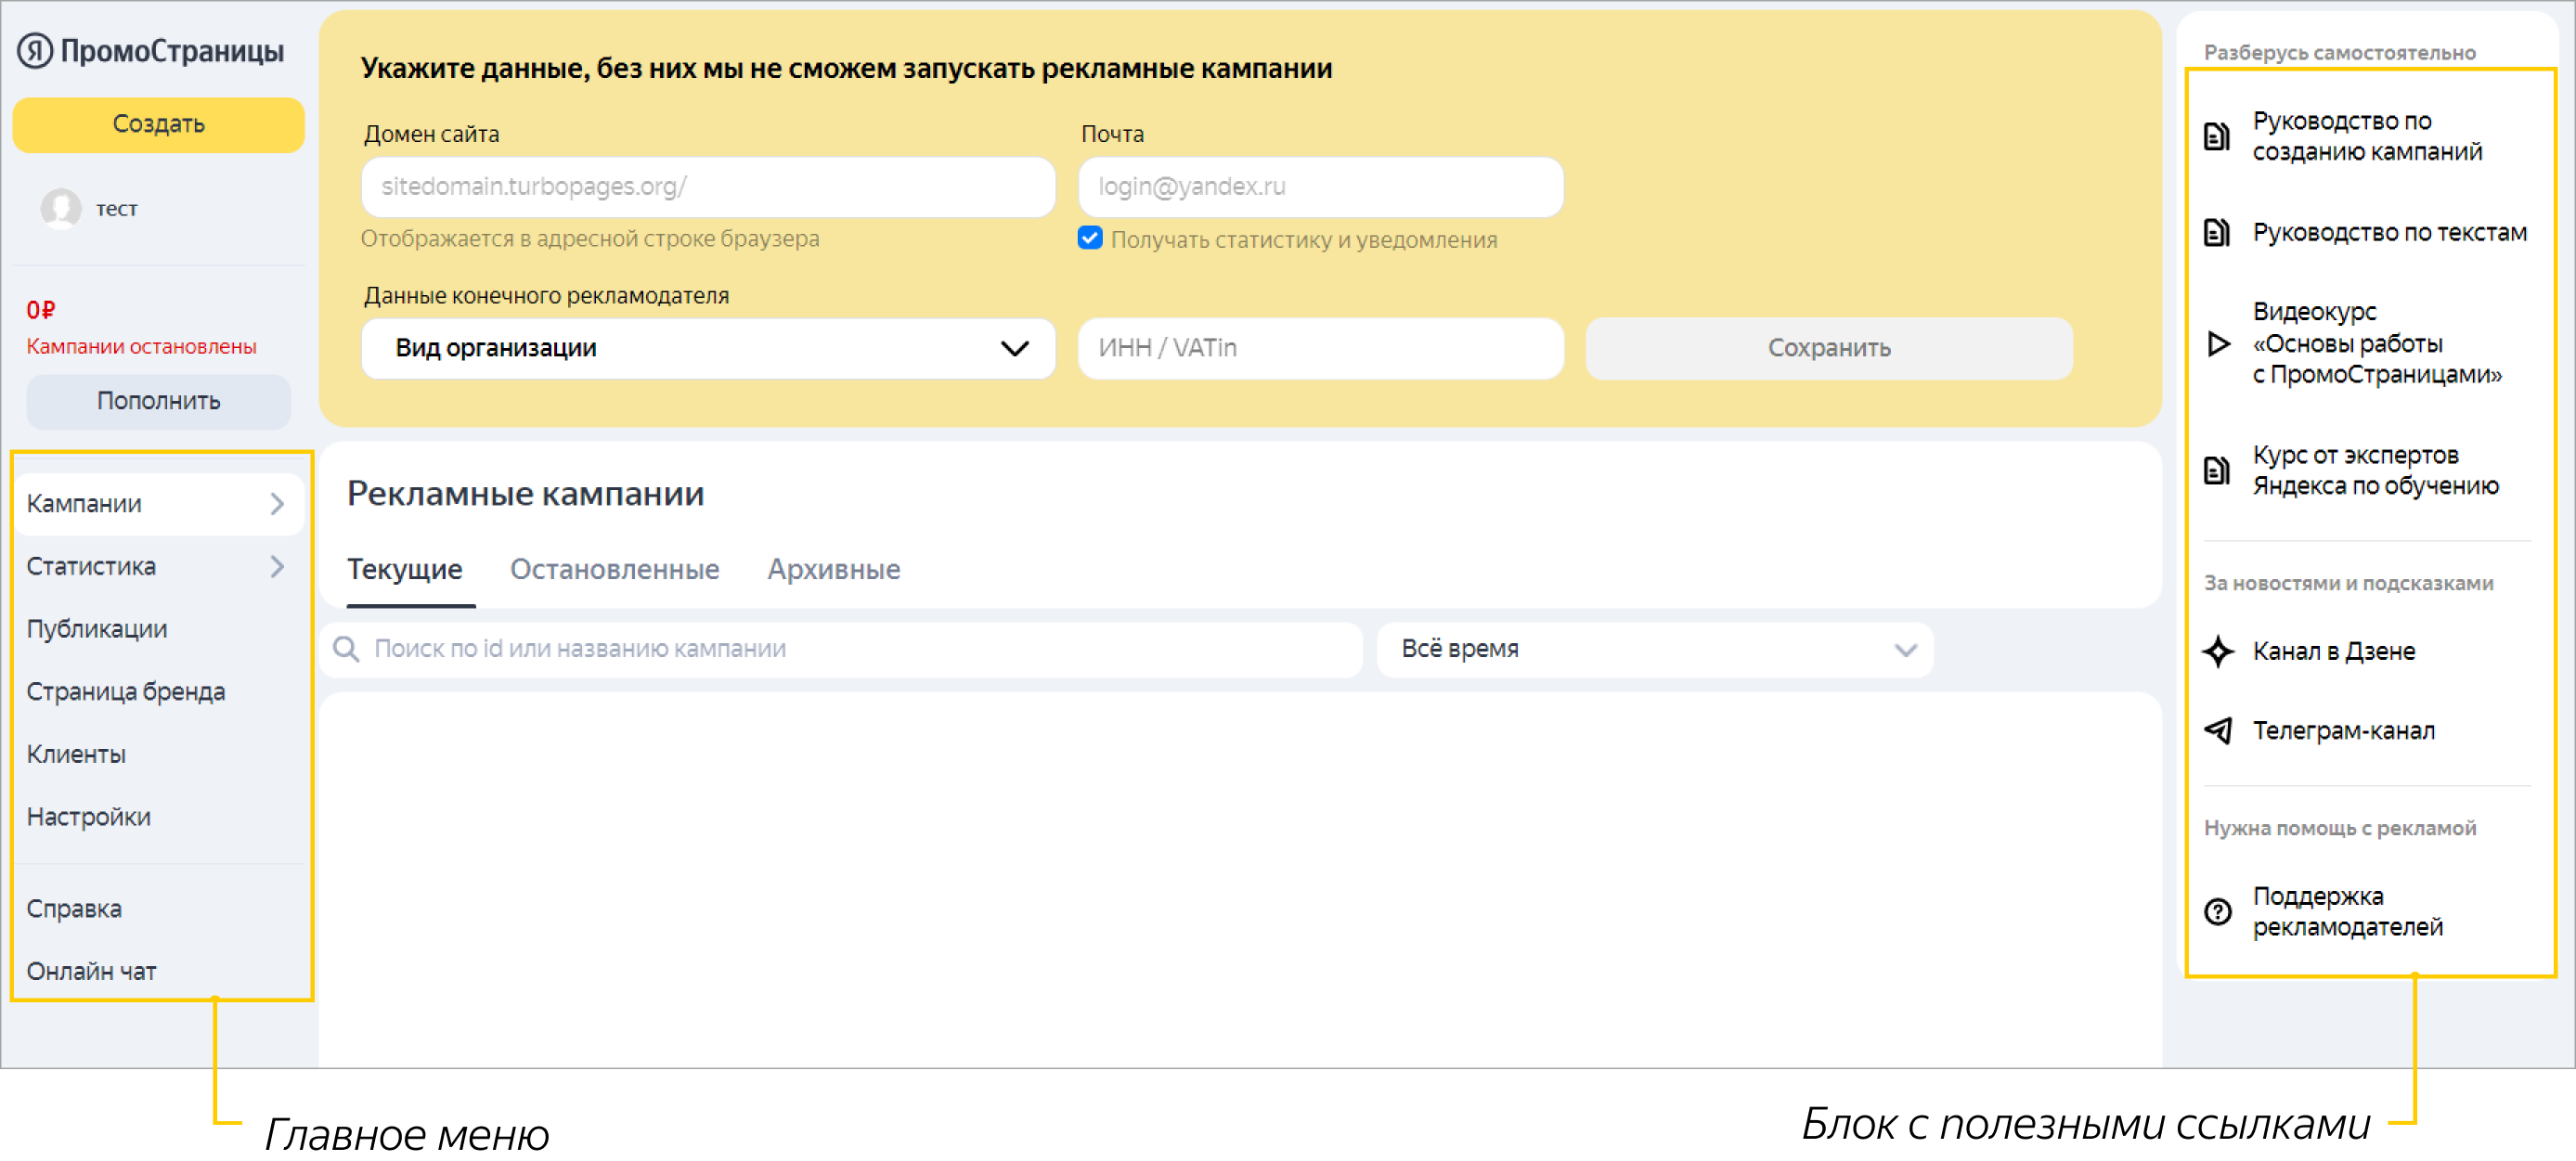Expand the Статистика menu chevron
Image resolution: width=2576 pixels, height=1161 pixels.
277,567
